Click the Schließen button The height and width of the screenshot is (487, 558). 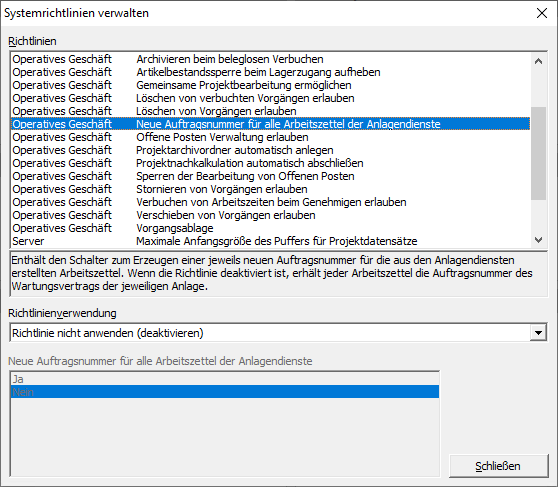(498, 466)
